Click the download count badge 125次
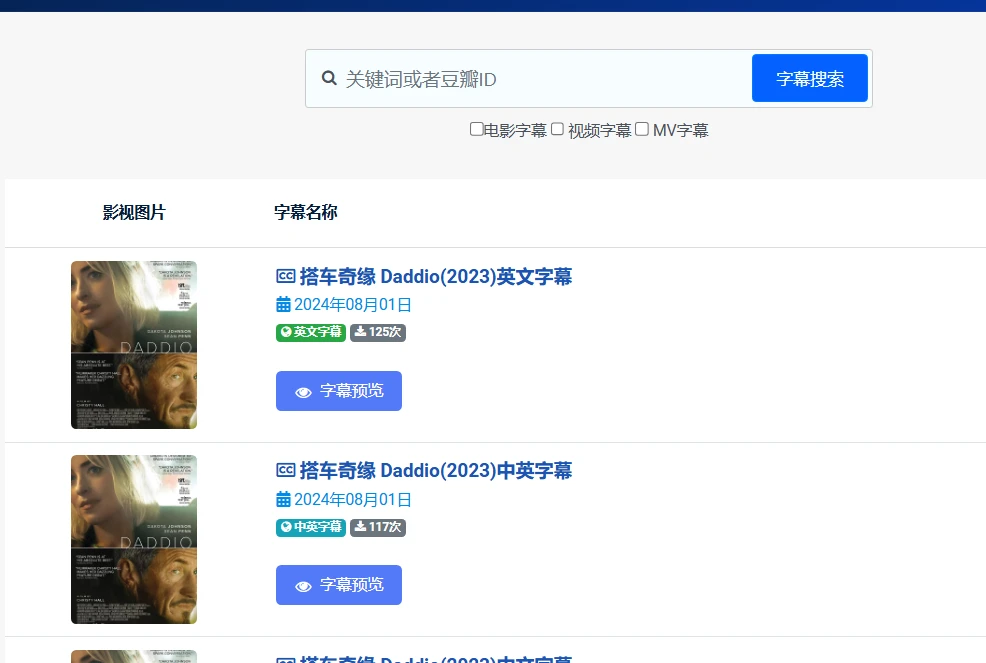The height and width of the screenshot is (663, 986). [378, 332]
